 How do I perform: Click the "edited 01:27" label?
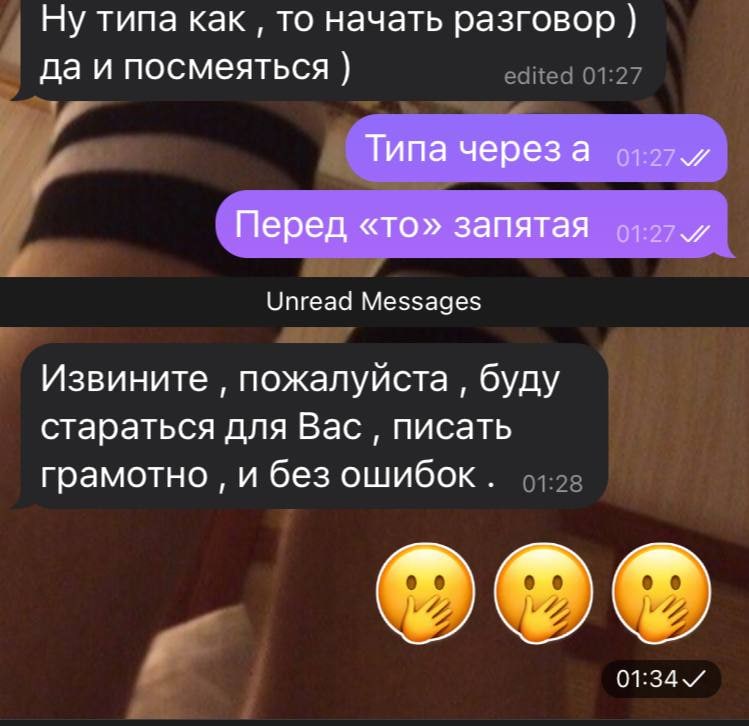573,76
